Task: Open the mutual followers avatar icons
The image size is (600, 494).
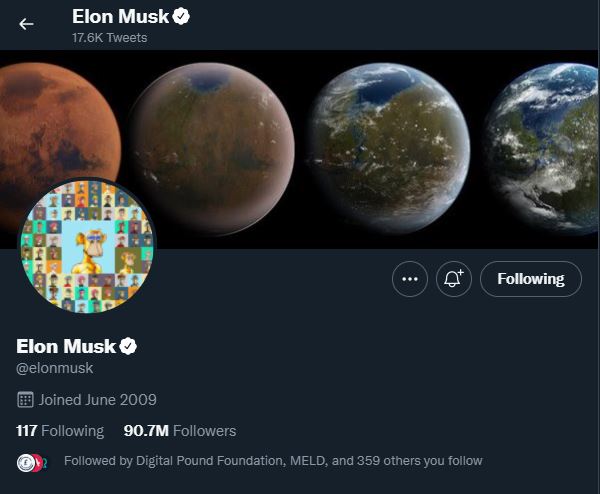Action: tap(29, 461)
